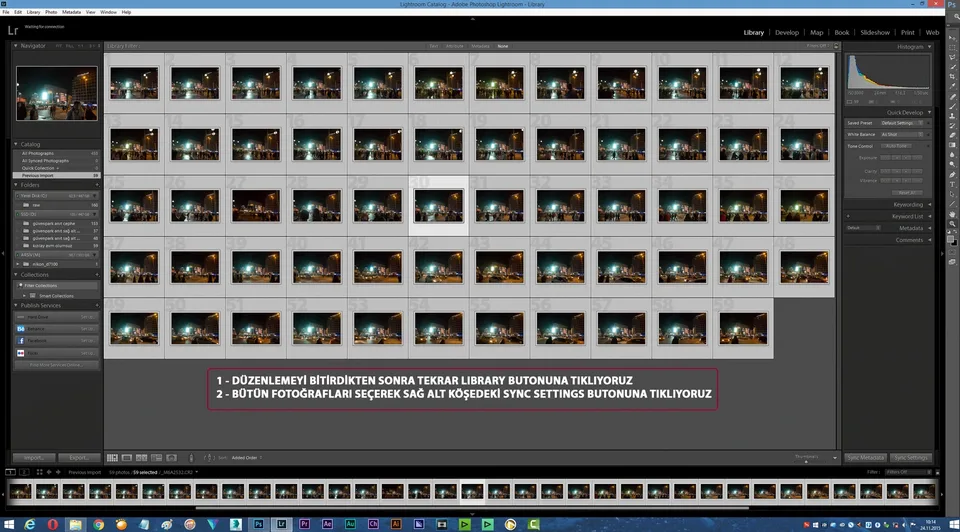Open White Balance As Shot dropdown
The height and width of the screenshot is (532, 960).
pos(902,134)
